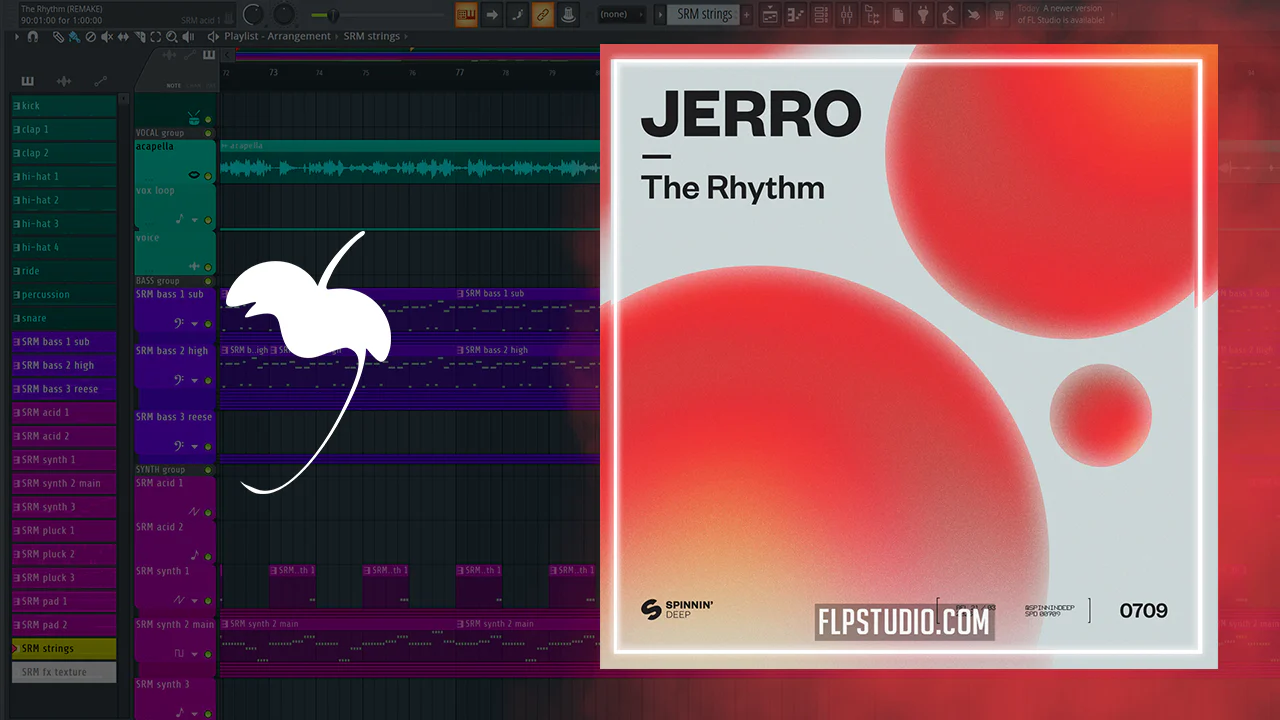This screenshot has width=1280, height=720.
Task: Click bar 77 on the playlist timeline ruler
Action: point(460,73)
